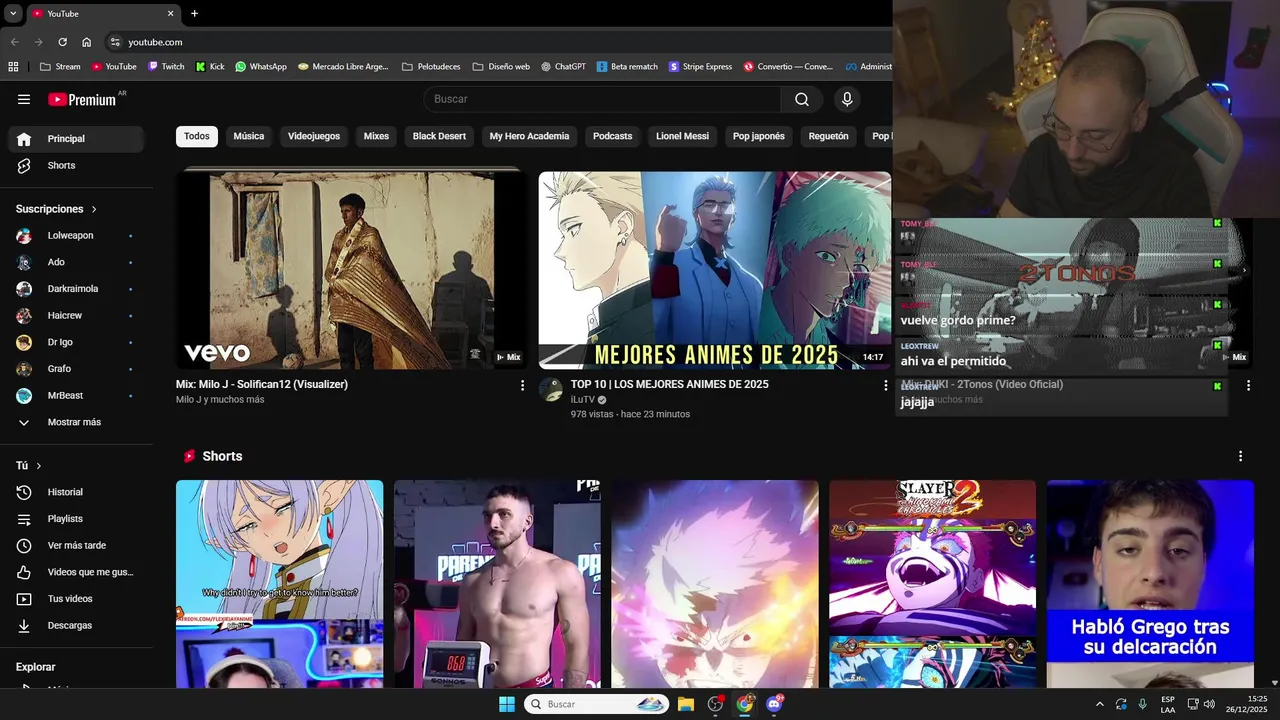Open Stripe Express bookmark
This screenshot has height=720, width=1280.
[700, 67]
